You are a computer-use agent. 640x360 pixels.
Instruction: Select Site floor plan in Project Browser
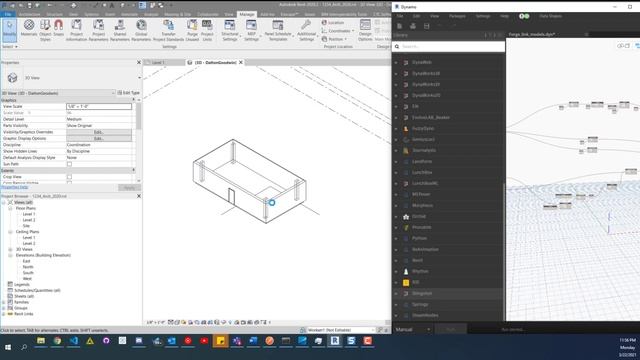[26, 226]
